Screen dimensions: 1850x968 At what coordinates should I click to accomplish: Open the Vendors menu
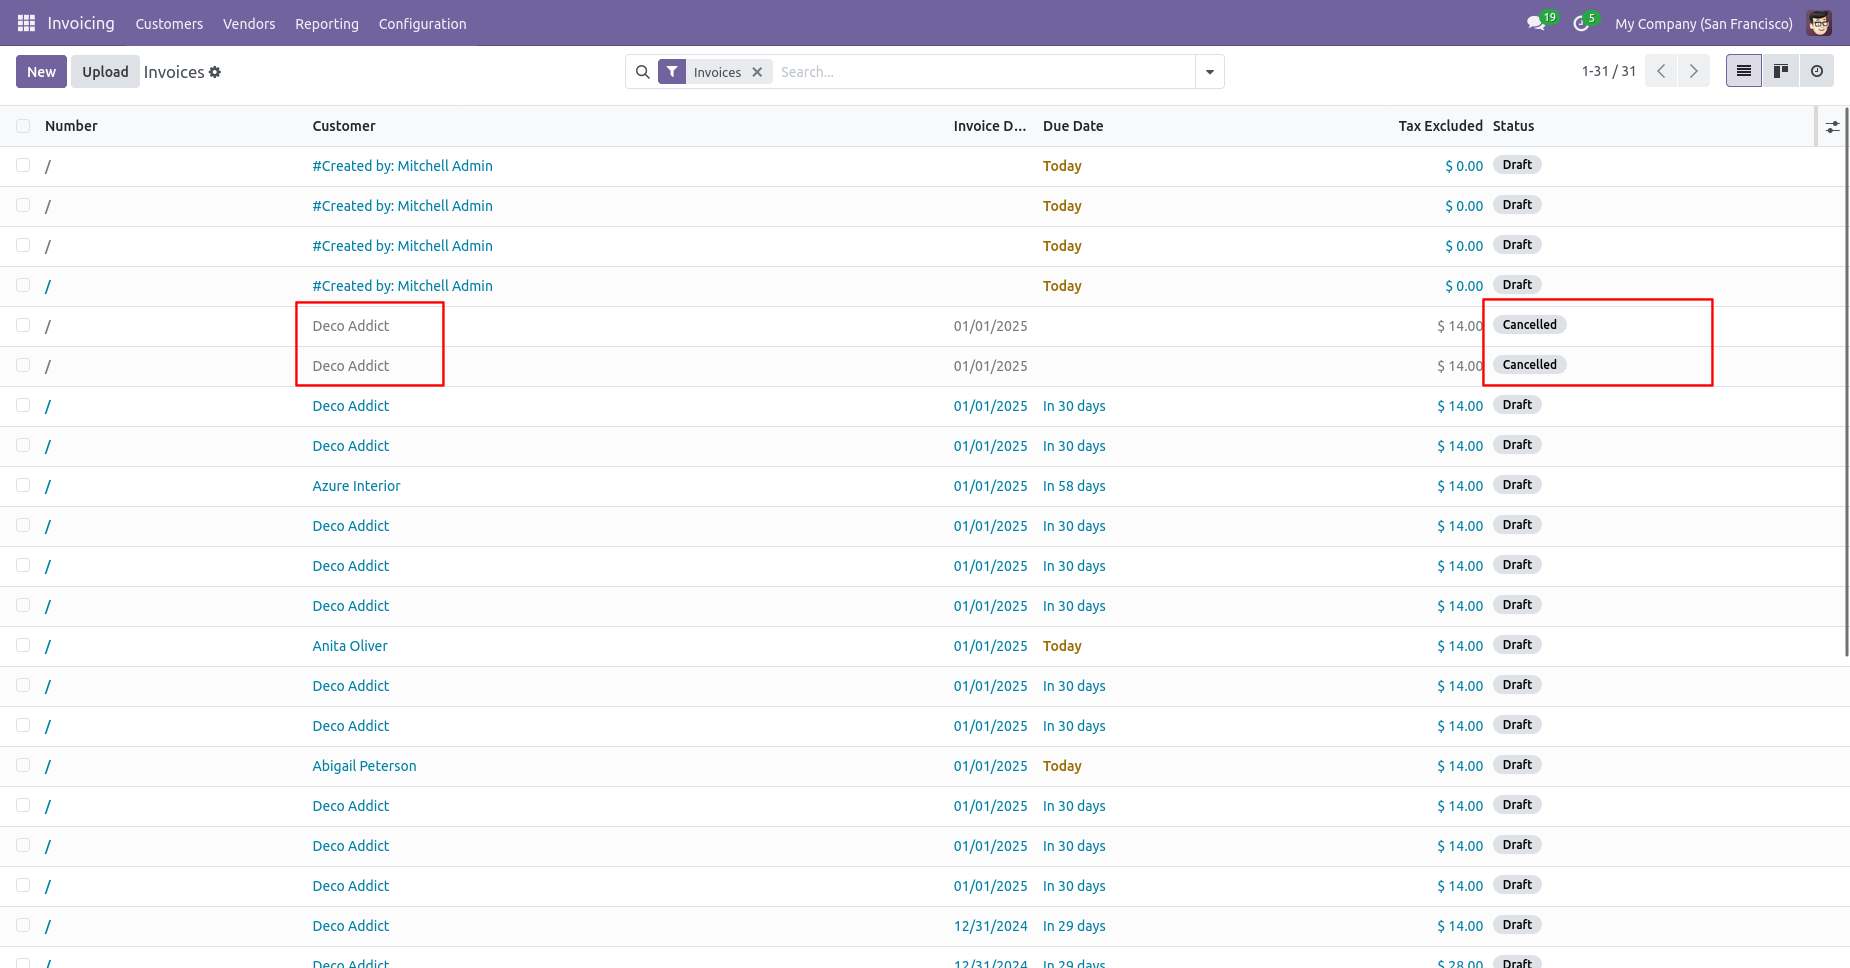click(249, 24)
